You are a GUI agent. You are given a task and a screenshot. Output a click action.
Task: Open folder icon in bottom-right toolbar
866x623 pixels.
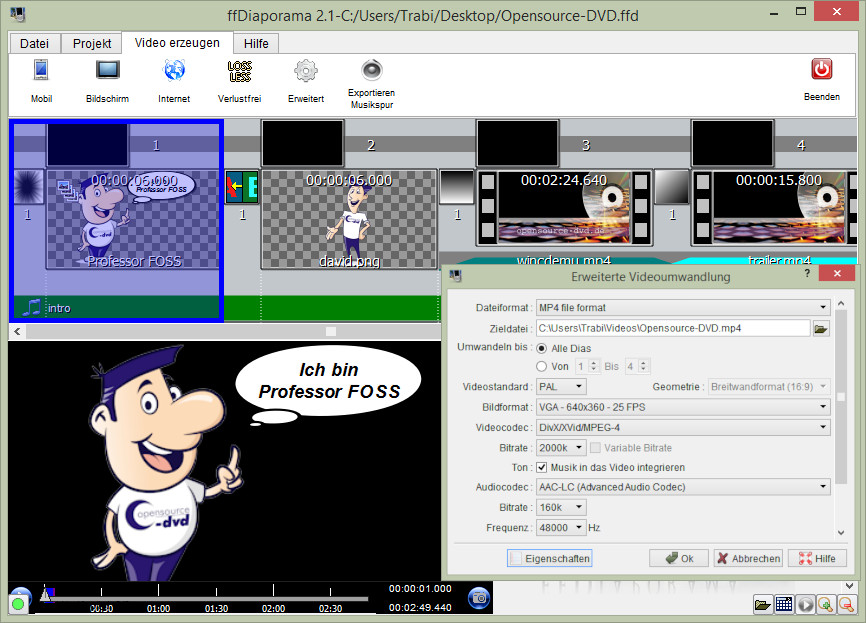(763, 605)
